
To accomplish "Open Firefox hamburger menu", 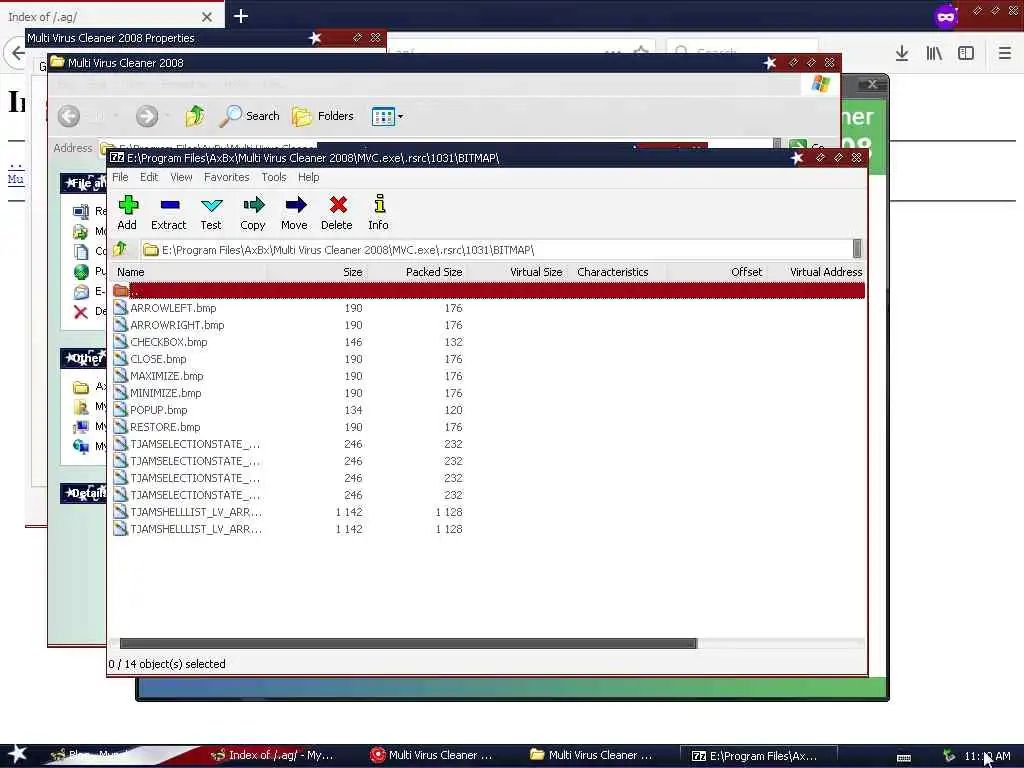I will point(1005,53).
